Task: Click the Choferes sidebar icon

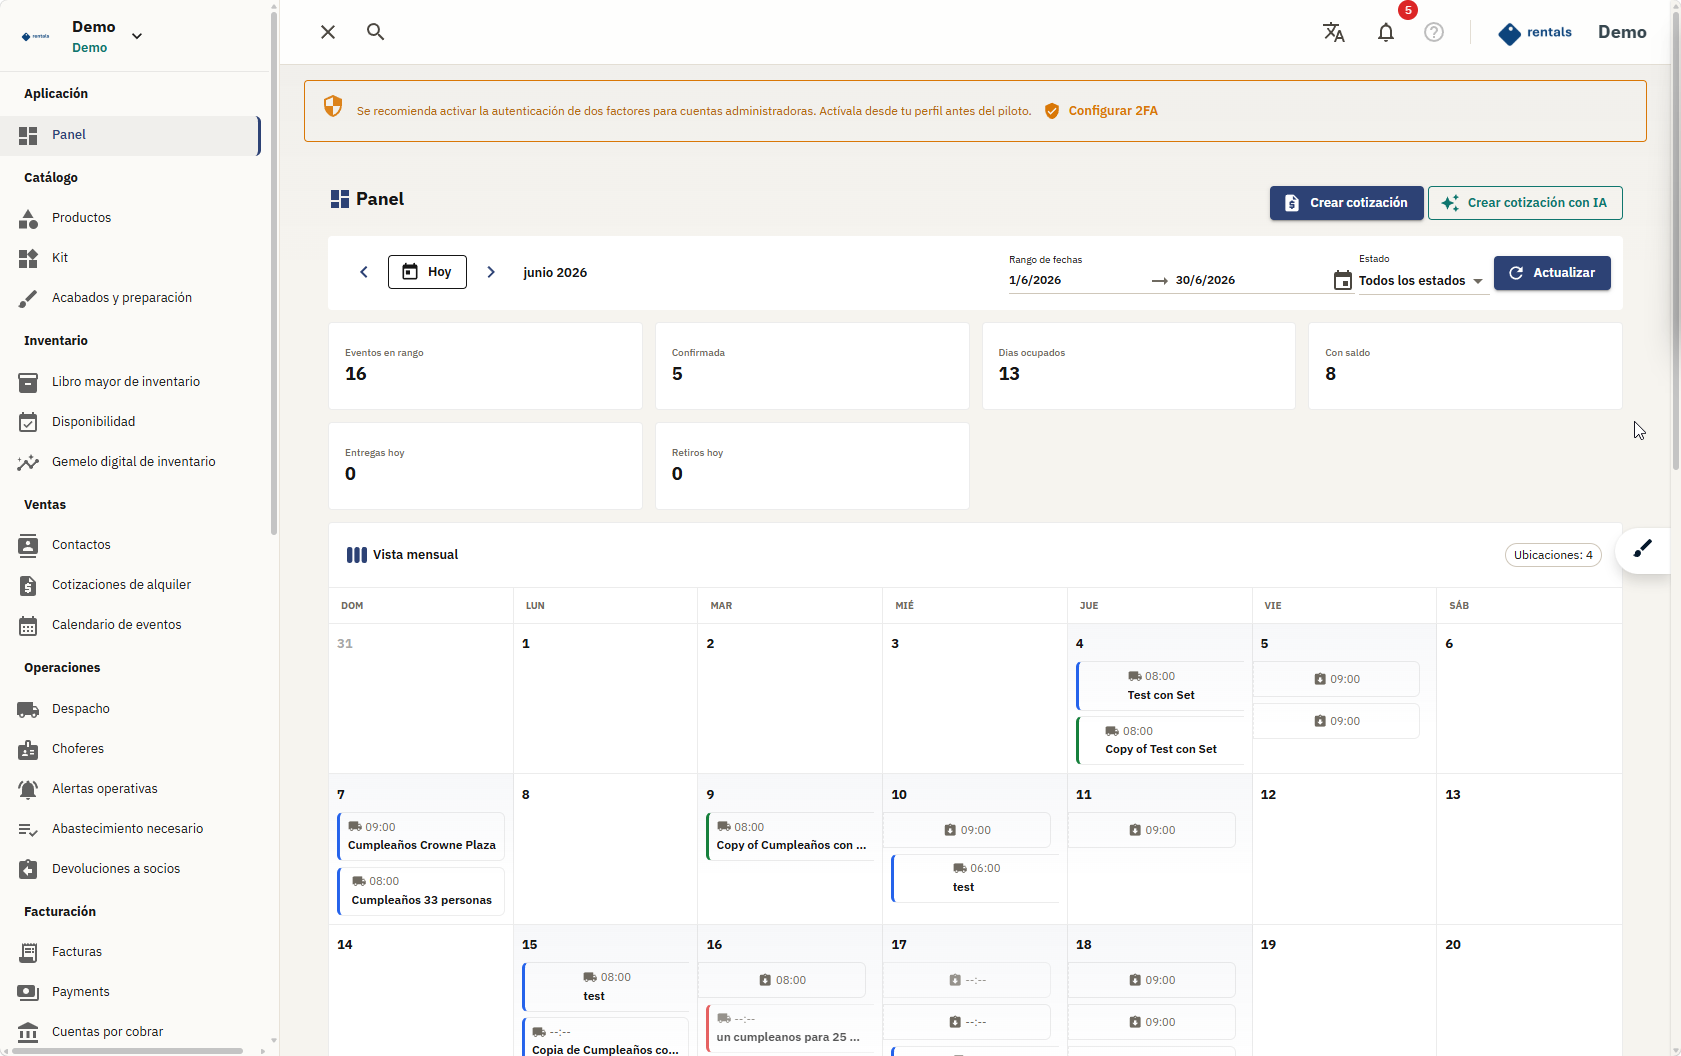Action: click(x=28, y=749)
